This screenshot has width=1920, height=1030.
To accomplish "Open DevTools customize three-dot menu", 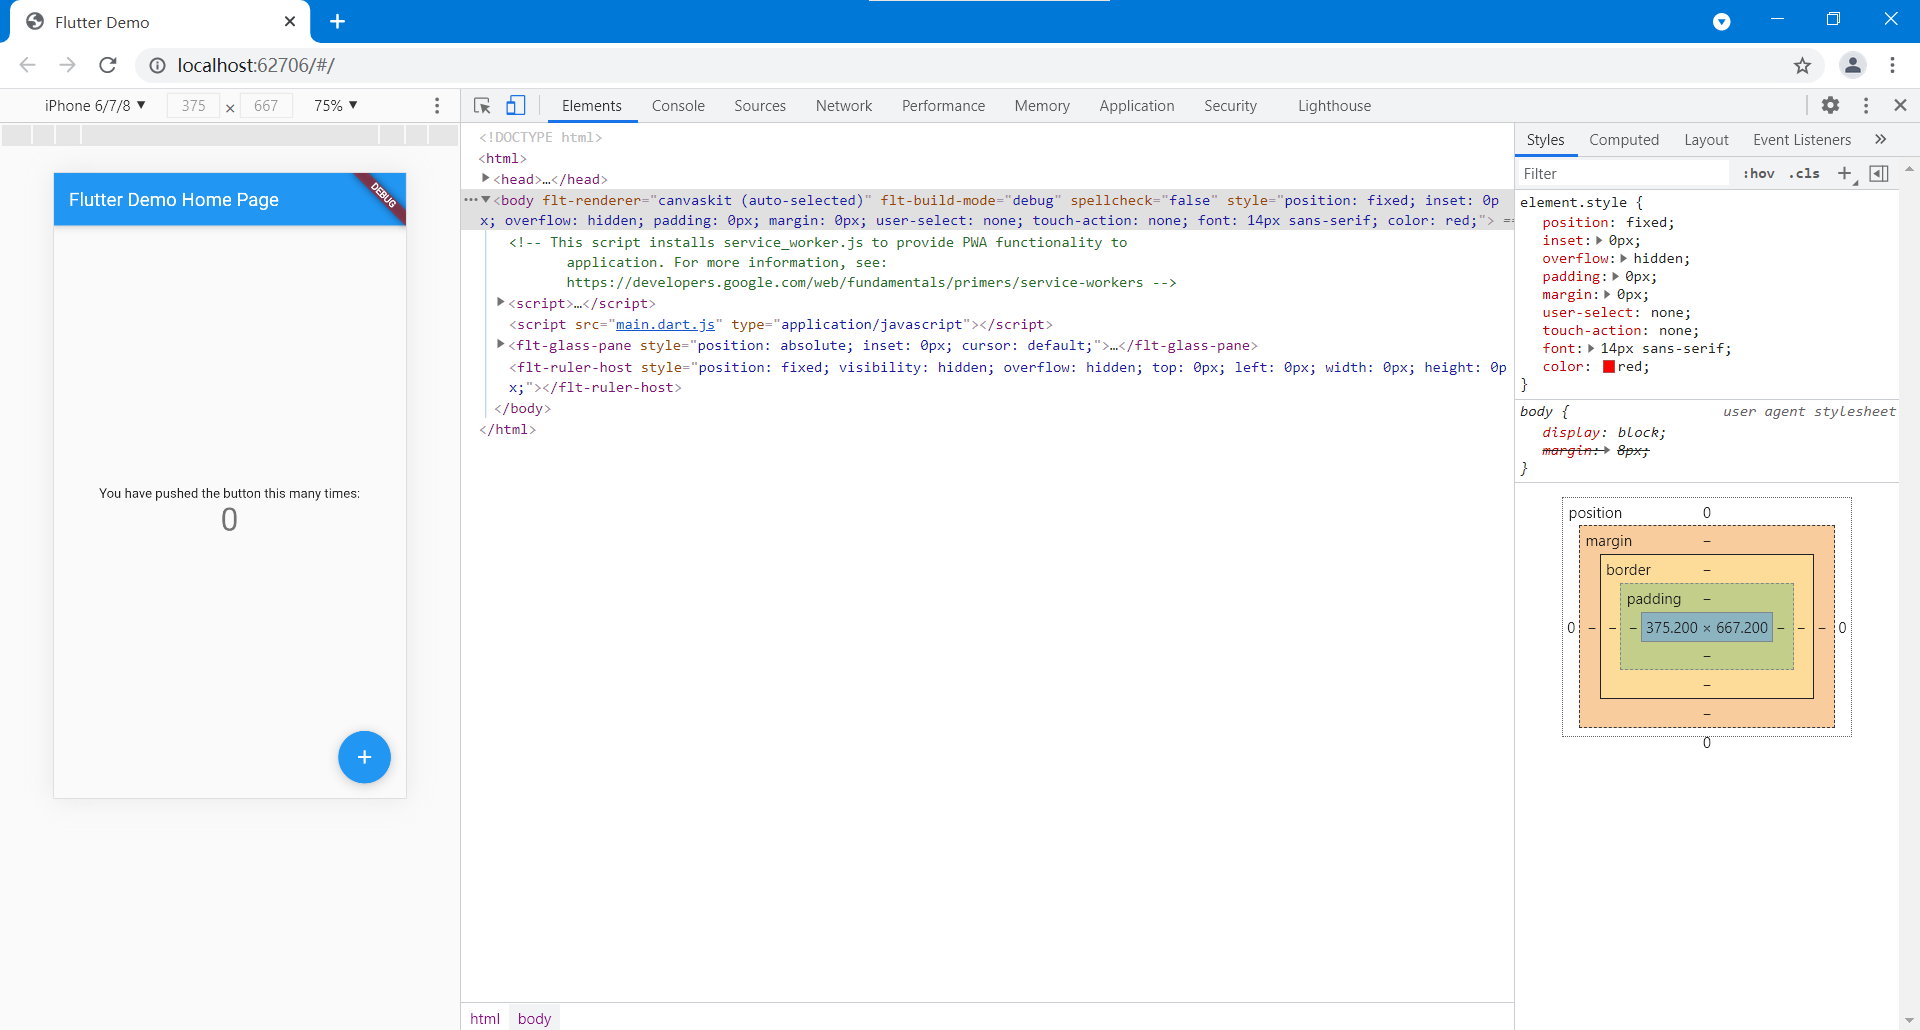I will coord(1866,105).
